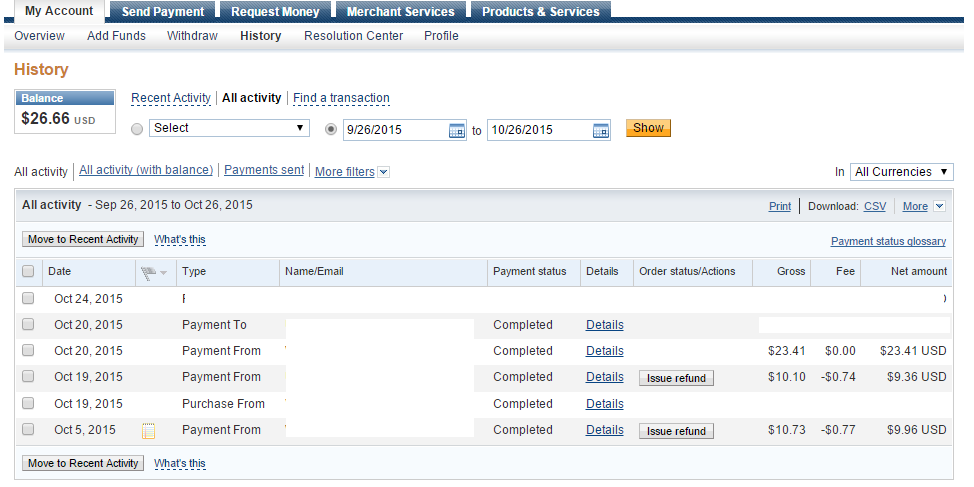The width and height of the screenshot is (974, 487).
Task: Open Details for the Oct 5 payment
Action: point(604,430)
